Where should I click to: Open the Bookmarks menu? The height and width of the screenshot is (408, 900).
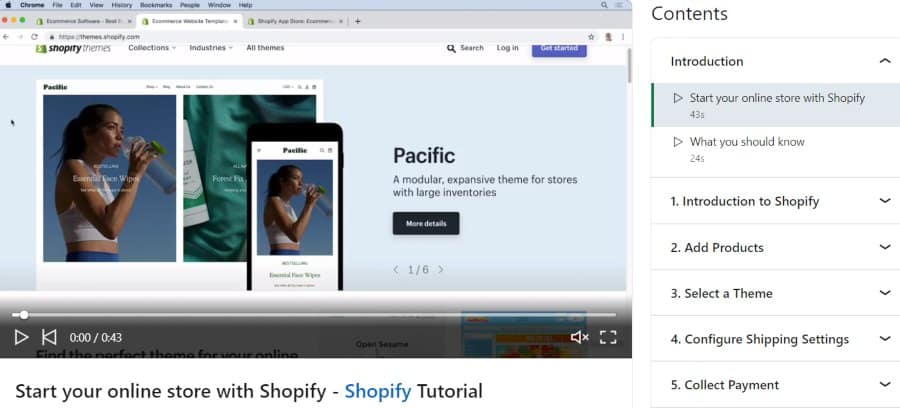click(156, 5)
